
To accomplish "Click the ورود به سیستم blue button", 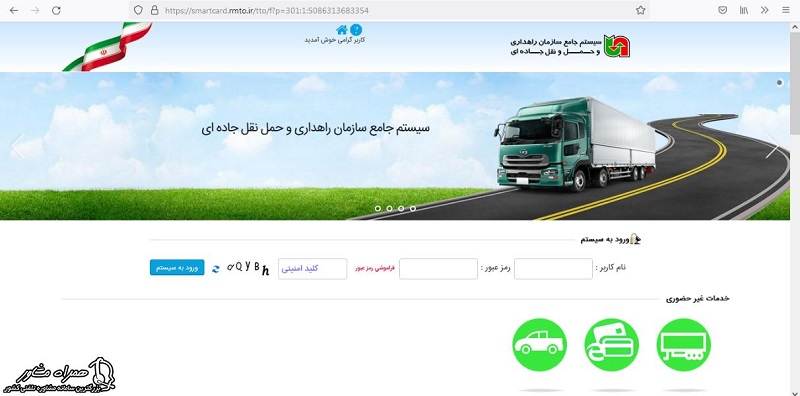I will [177, 267].
